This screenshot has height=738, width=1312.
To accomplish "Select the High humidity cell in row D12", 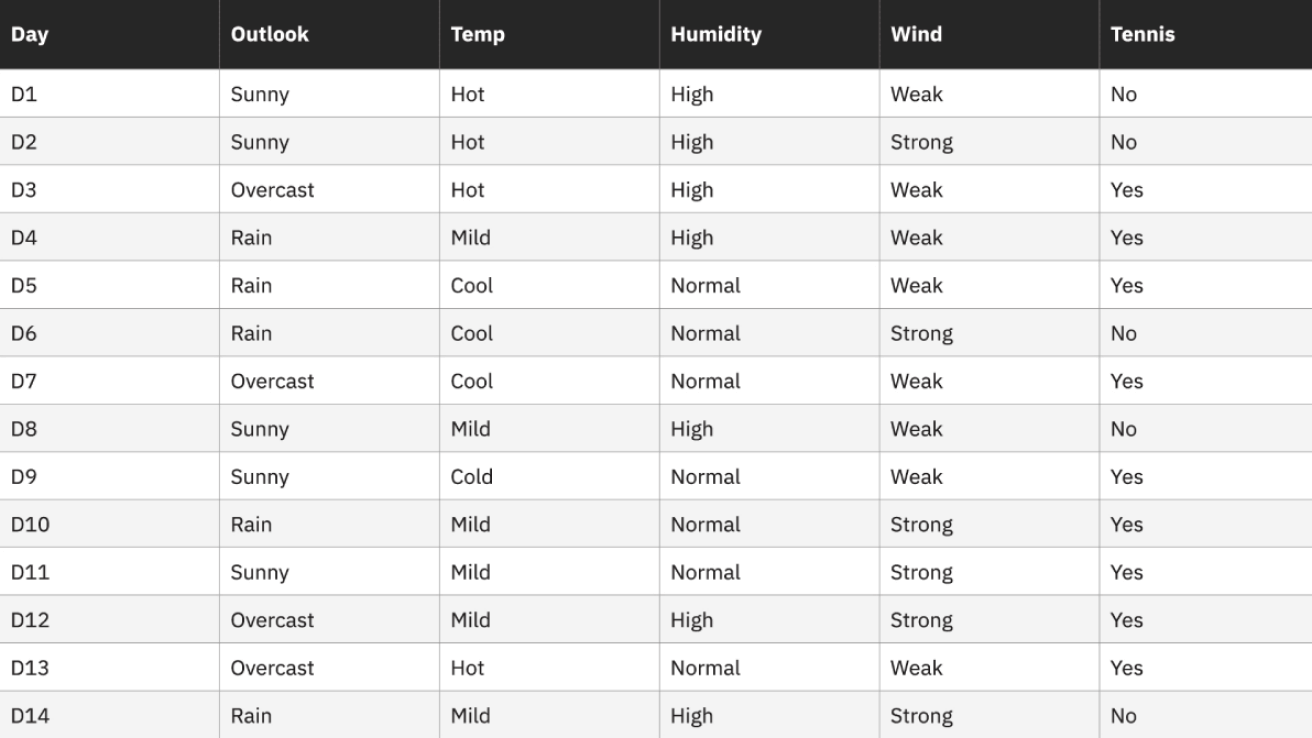I will 769,619.
